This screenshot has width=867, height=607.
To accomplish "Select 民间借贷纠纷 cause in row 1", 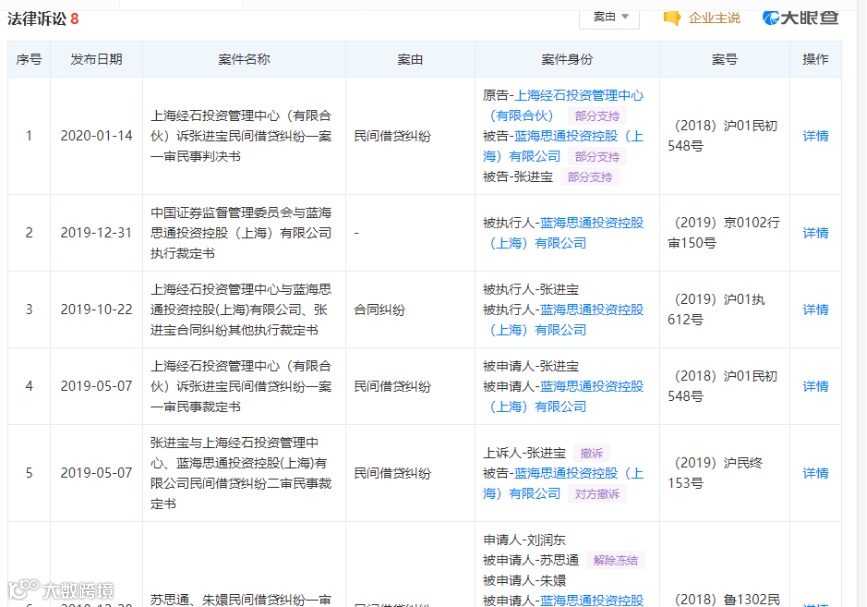I will point(392,136).
